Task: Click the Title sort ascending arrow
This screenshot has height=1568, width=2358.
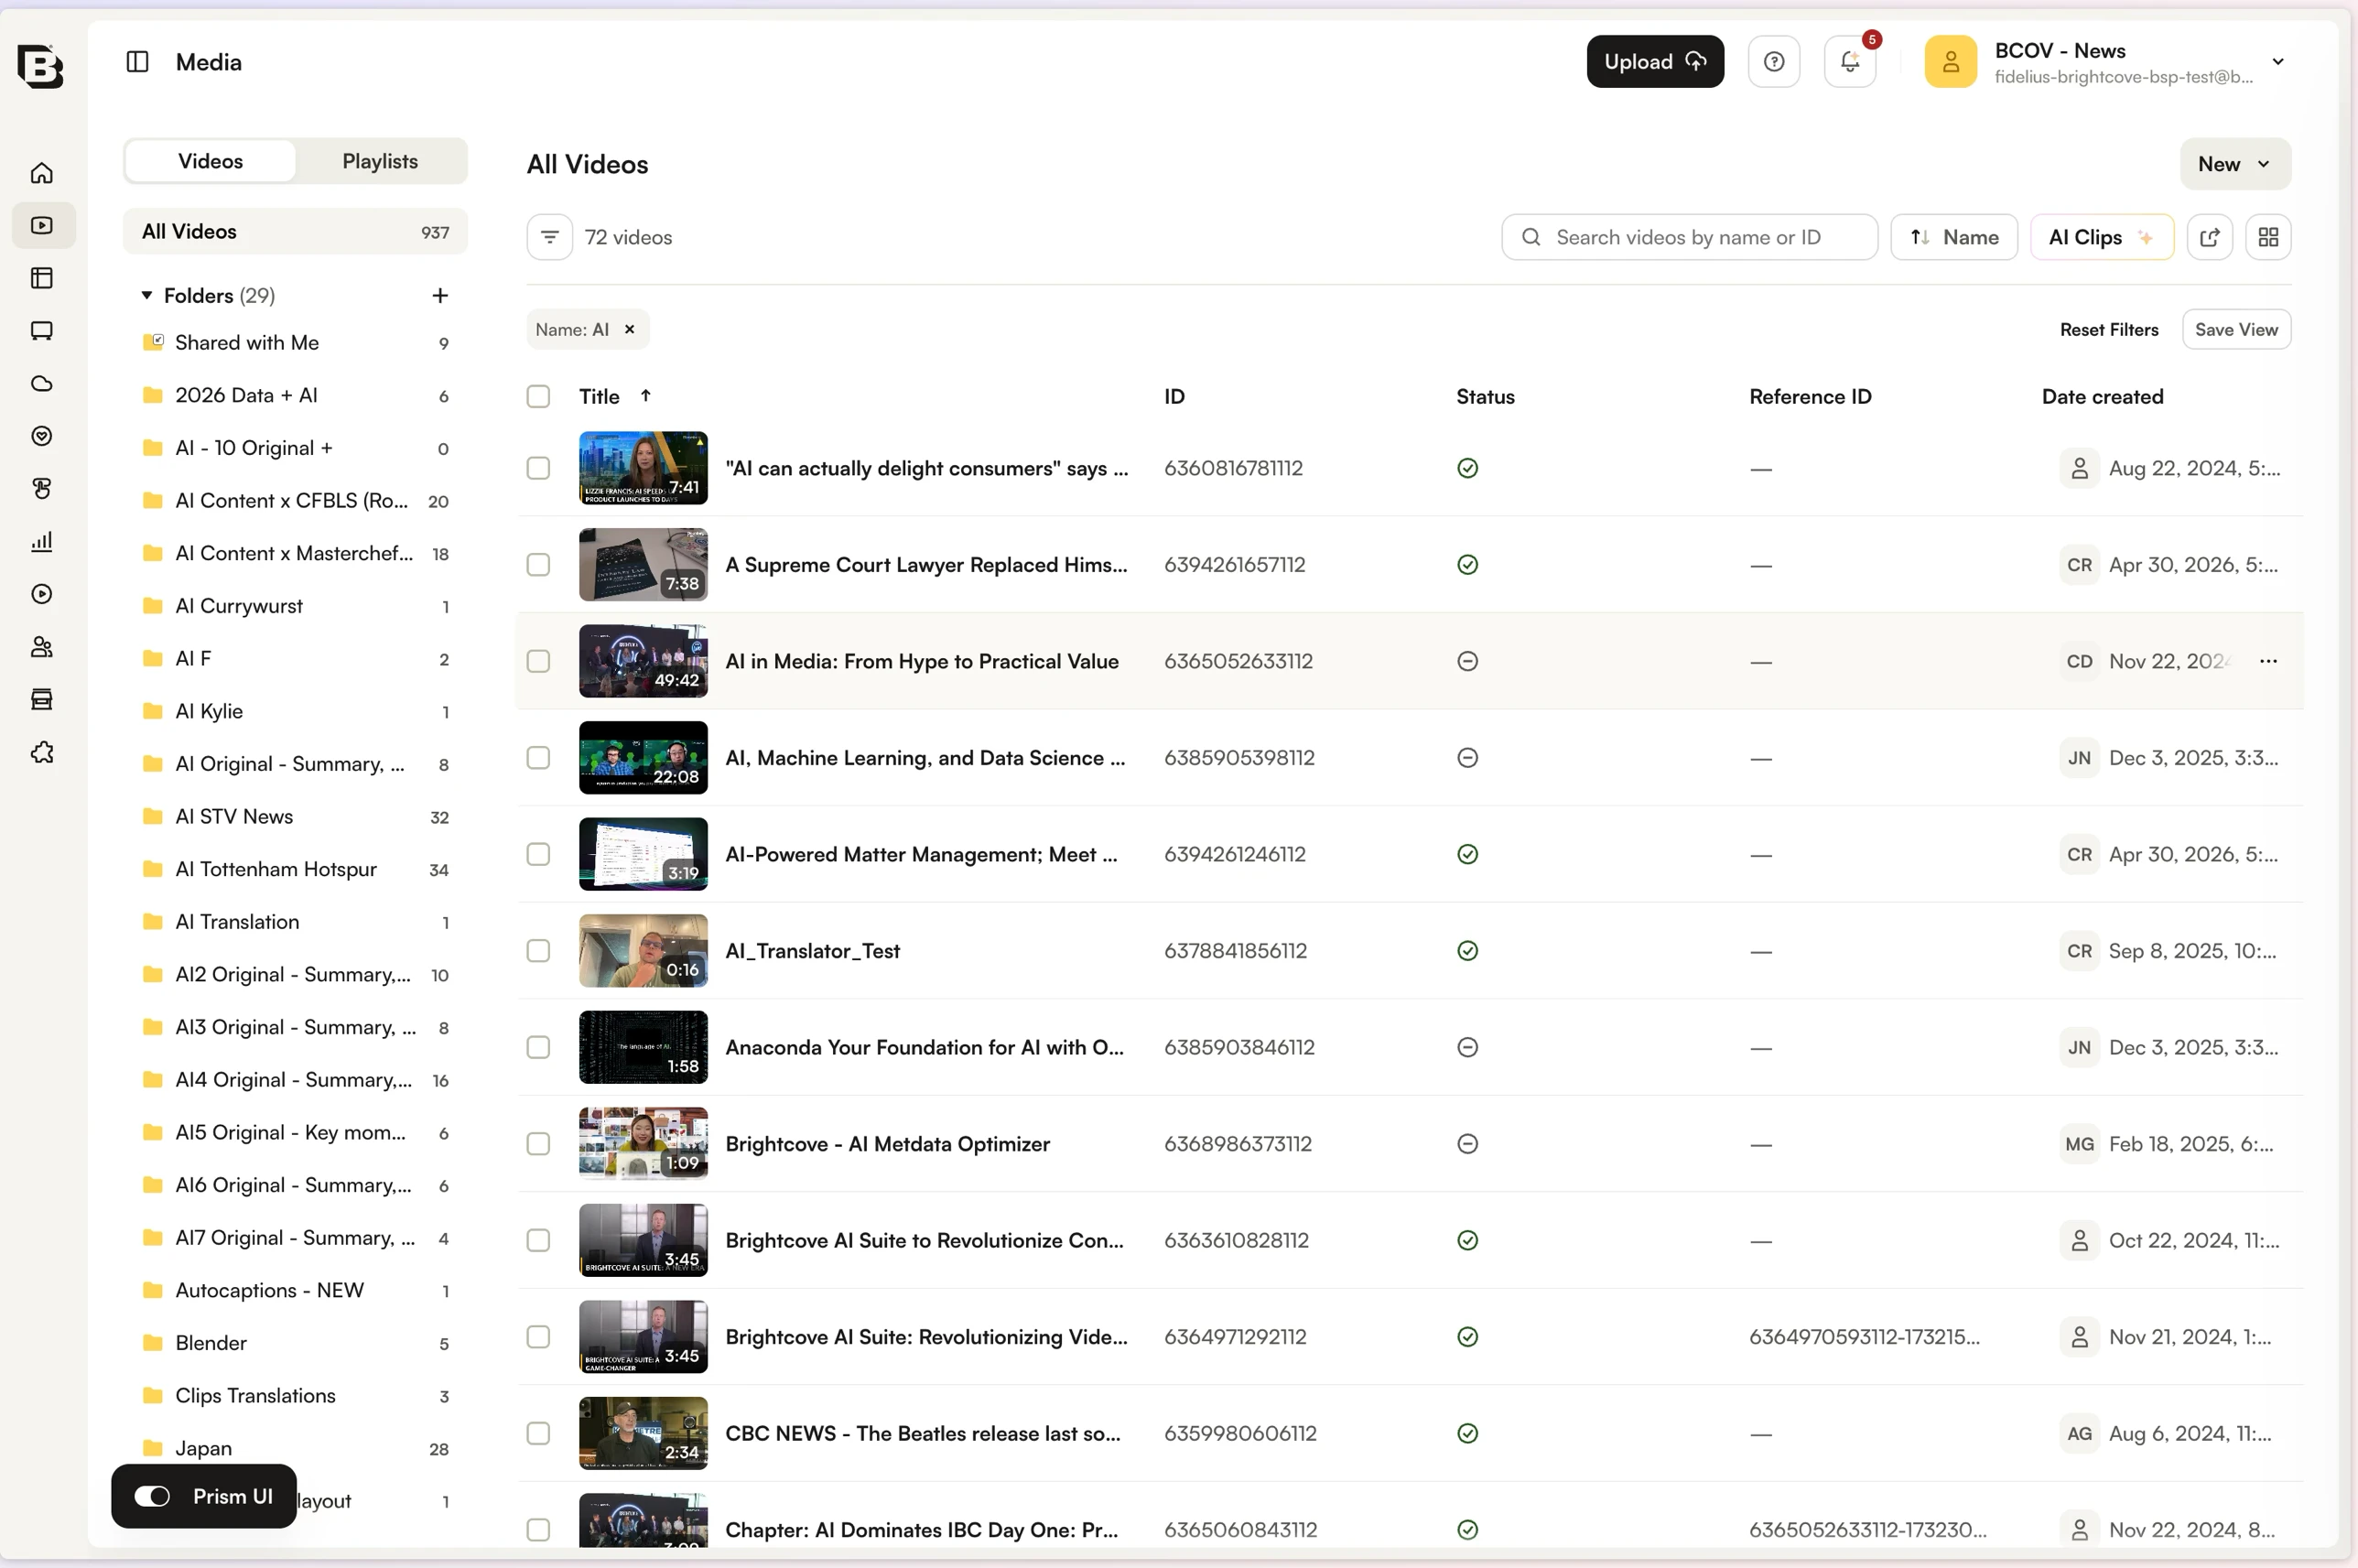Action: tap(646, 396)
